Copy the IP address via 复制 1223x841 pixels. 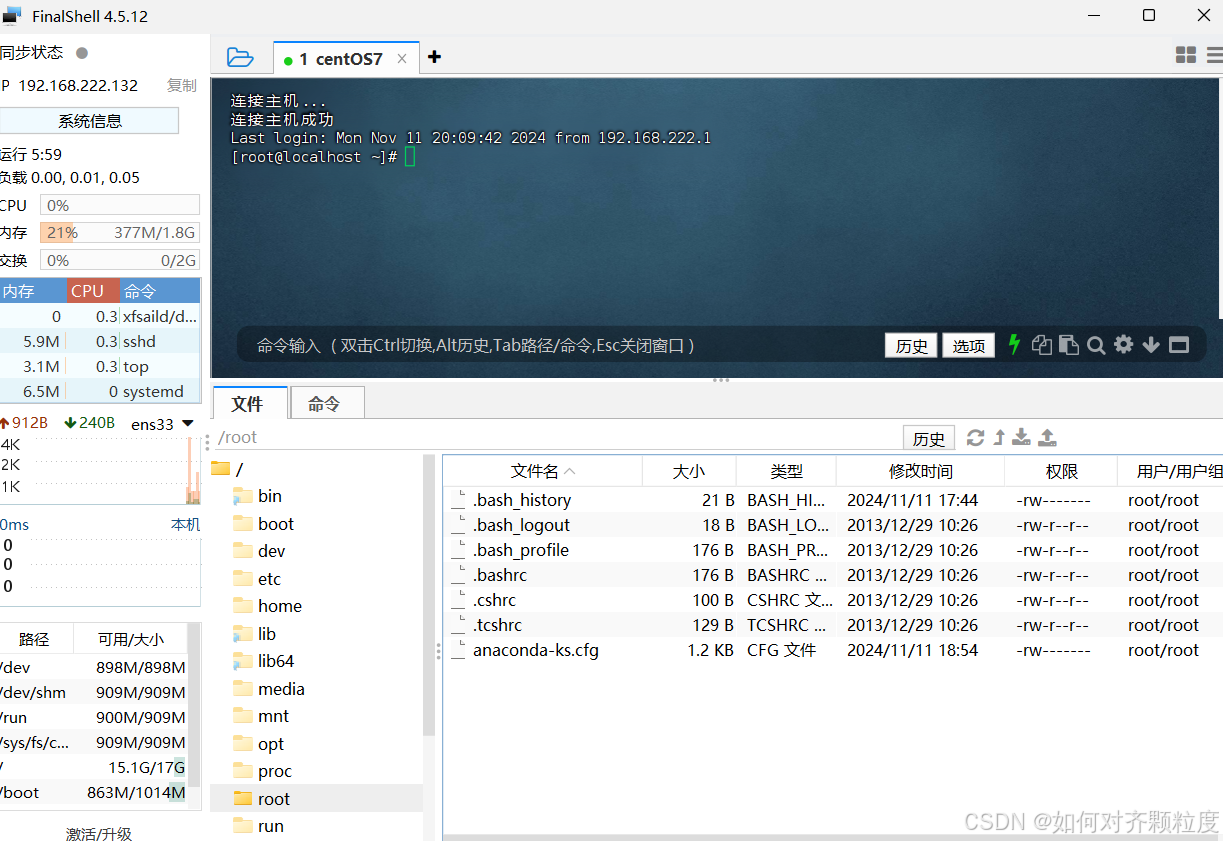[x=182, y=86]
